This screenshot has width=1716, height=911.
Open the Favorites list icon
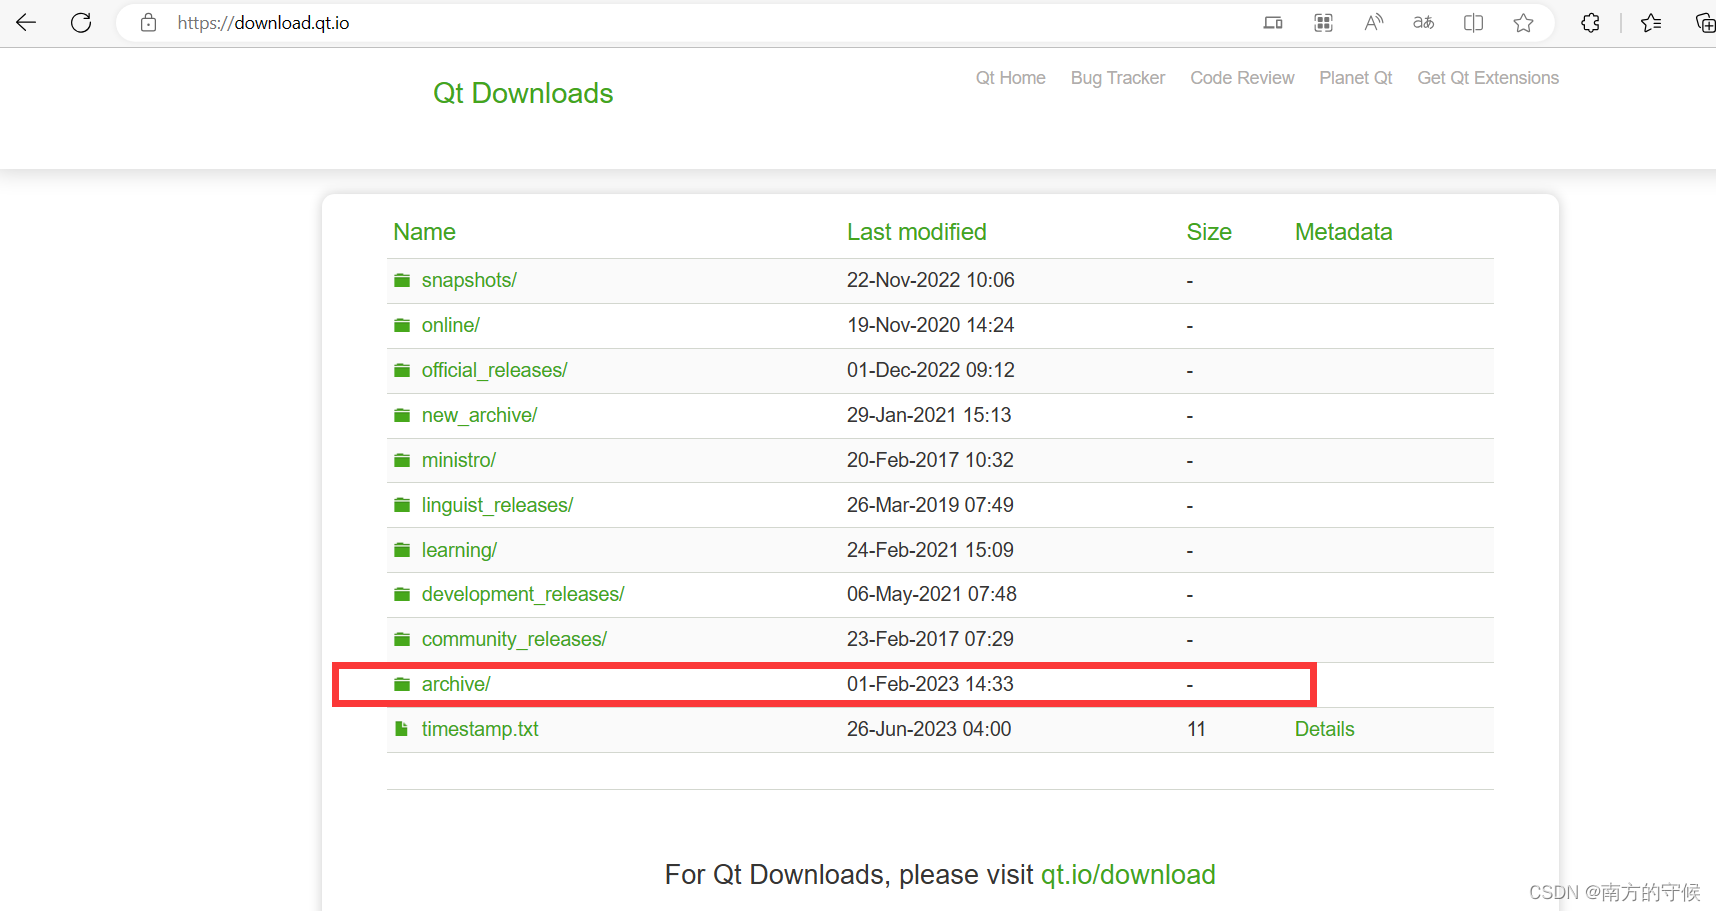tap(1651, 22)
